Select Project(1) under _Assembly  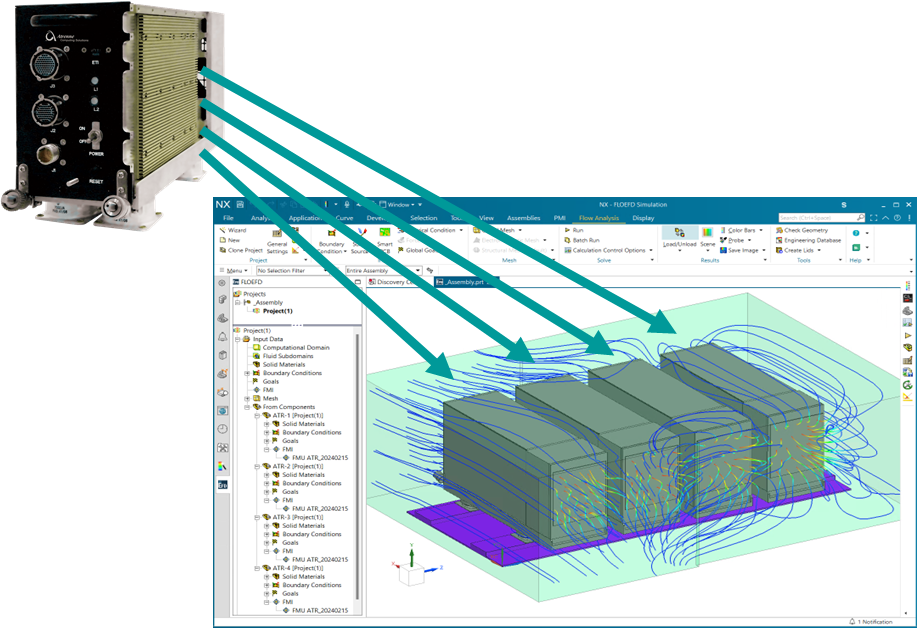click(273, 311)
